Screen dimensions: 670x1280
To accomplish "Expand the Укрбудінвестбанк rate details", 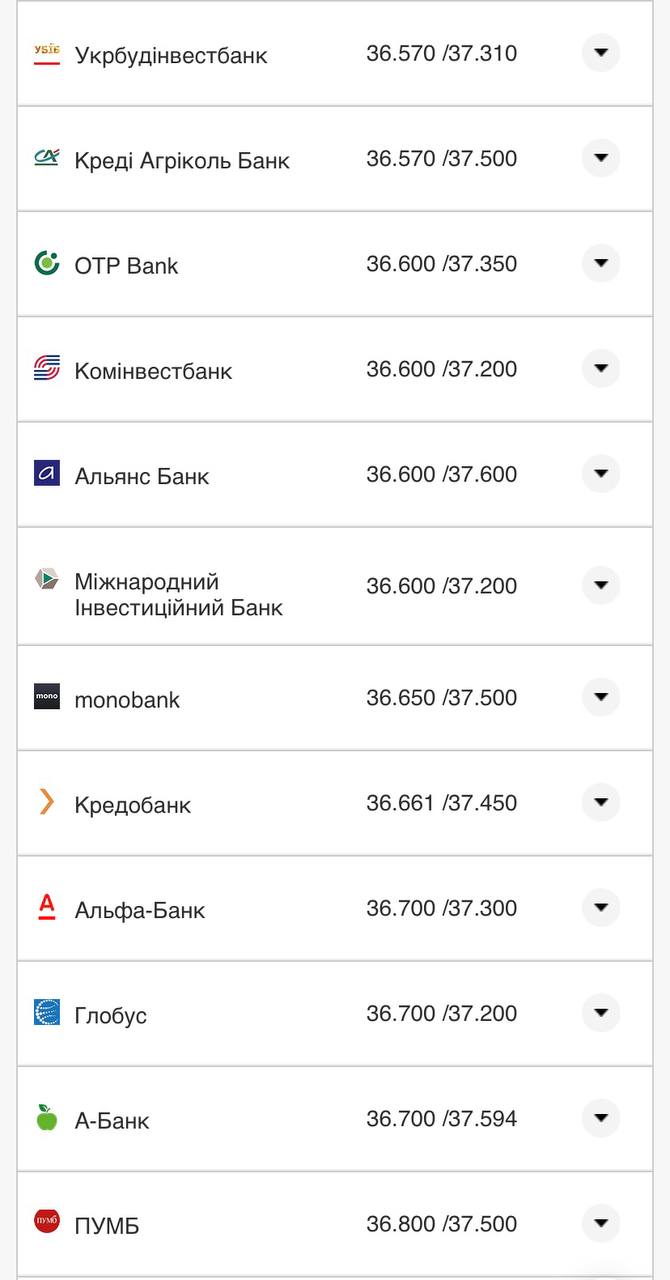I will [x=600, y=52].
